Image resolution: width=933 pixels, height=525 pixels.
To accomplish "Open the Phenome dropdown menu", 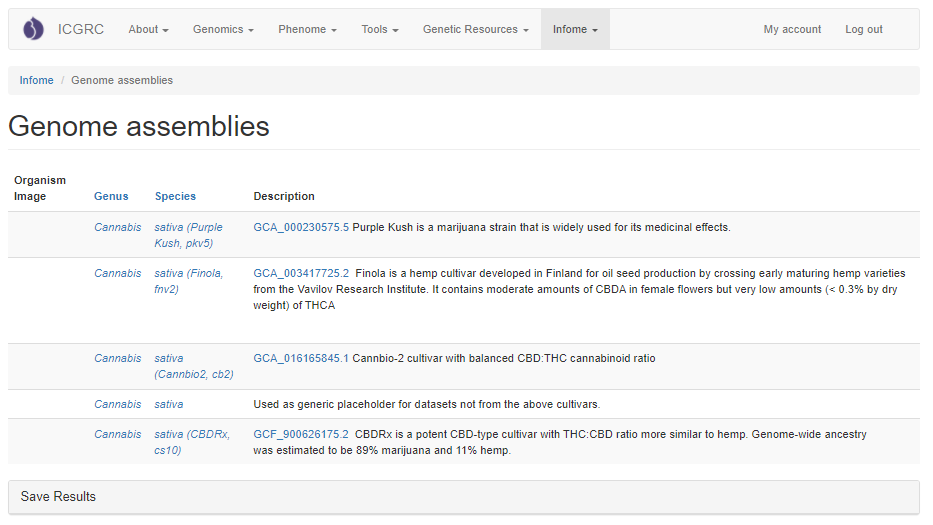I will click(x=307, y=30).
